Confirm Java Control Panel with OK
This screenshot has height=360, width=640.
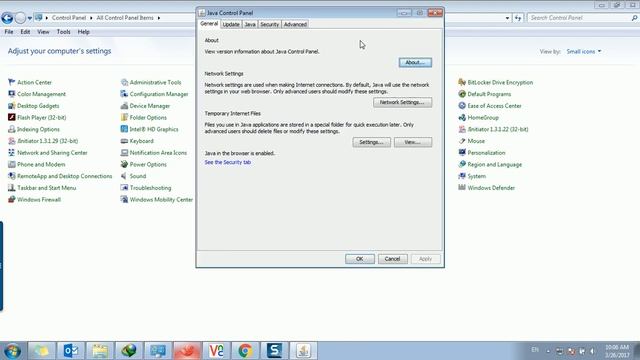[x=360, y=259]
